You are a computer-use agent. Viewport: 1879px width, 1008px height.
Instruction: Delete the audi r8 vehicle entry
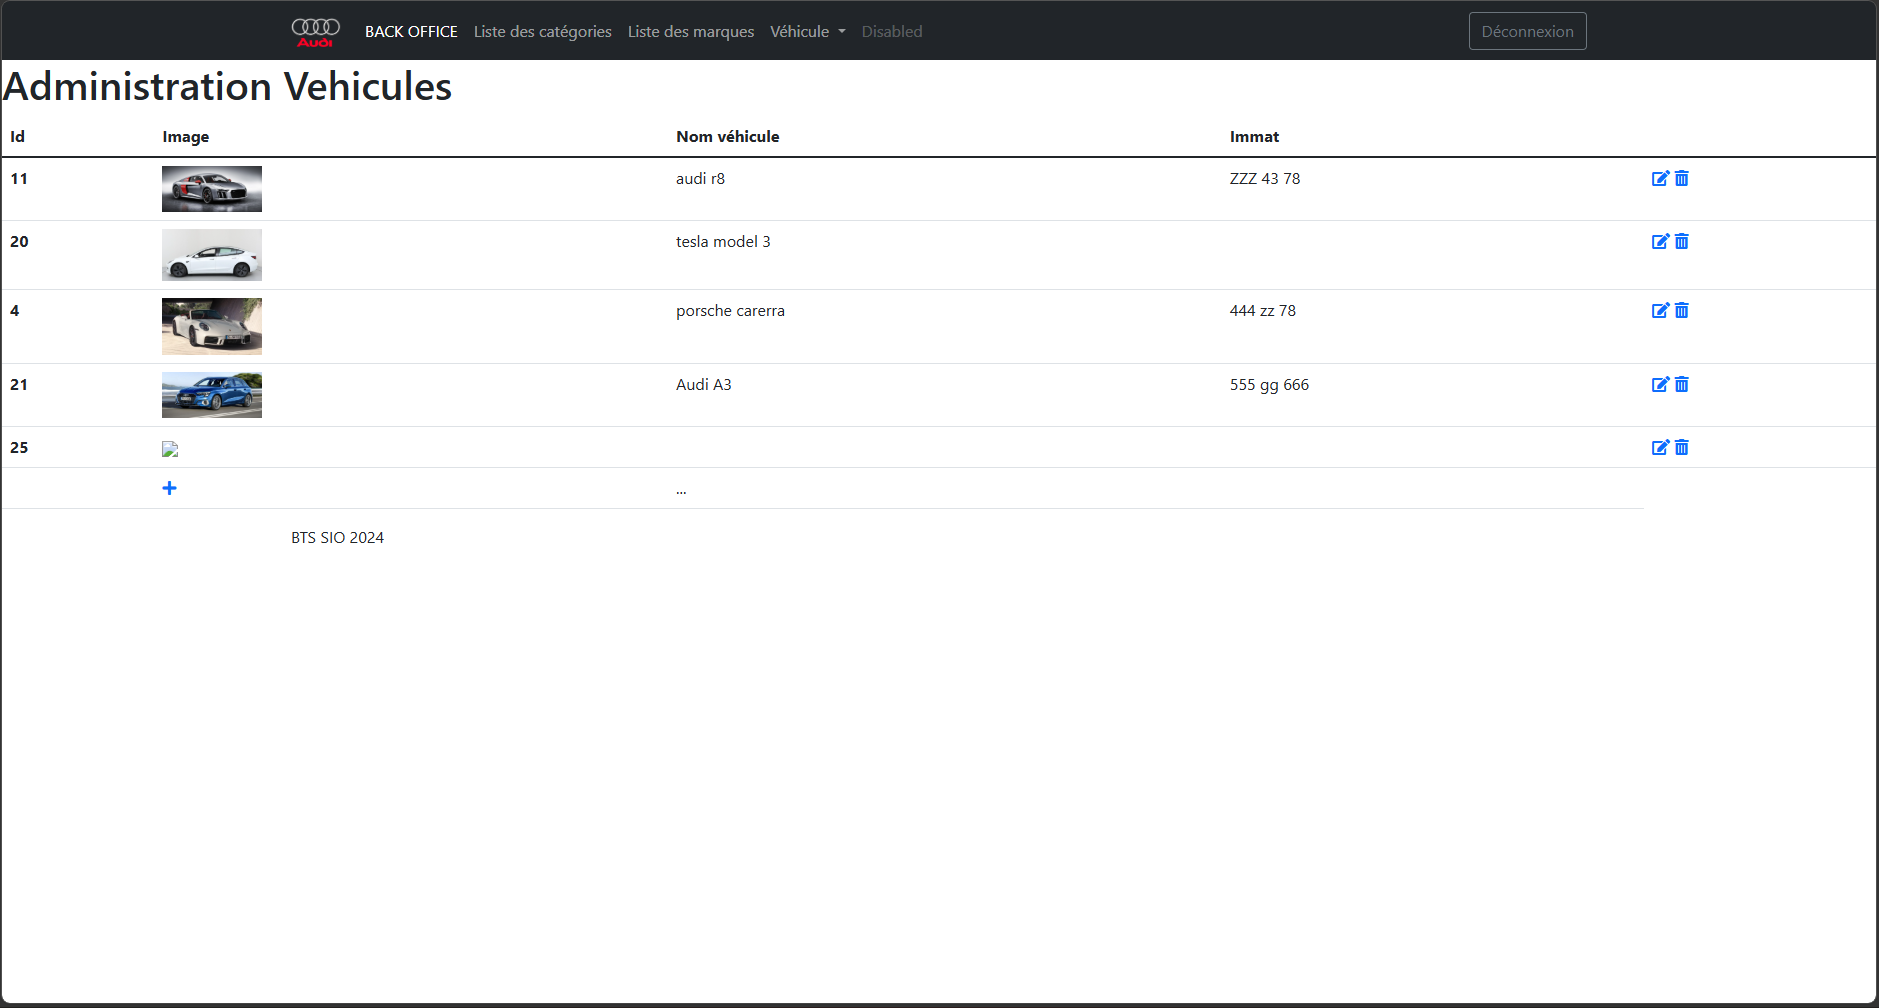pos(1682,178)
